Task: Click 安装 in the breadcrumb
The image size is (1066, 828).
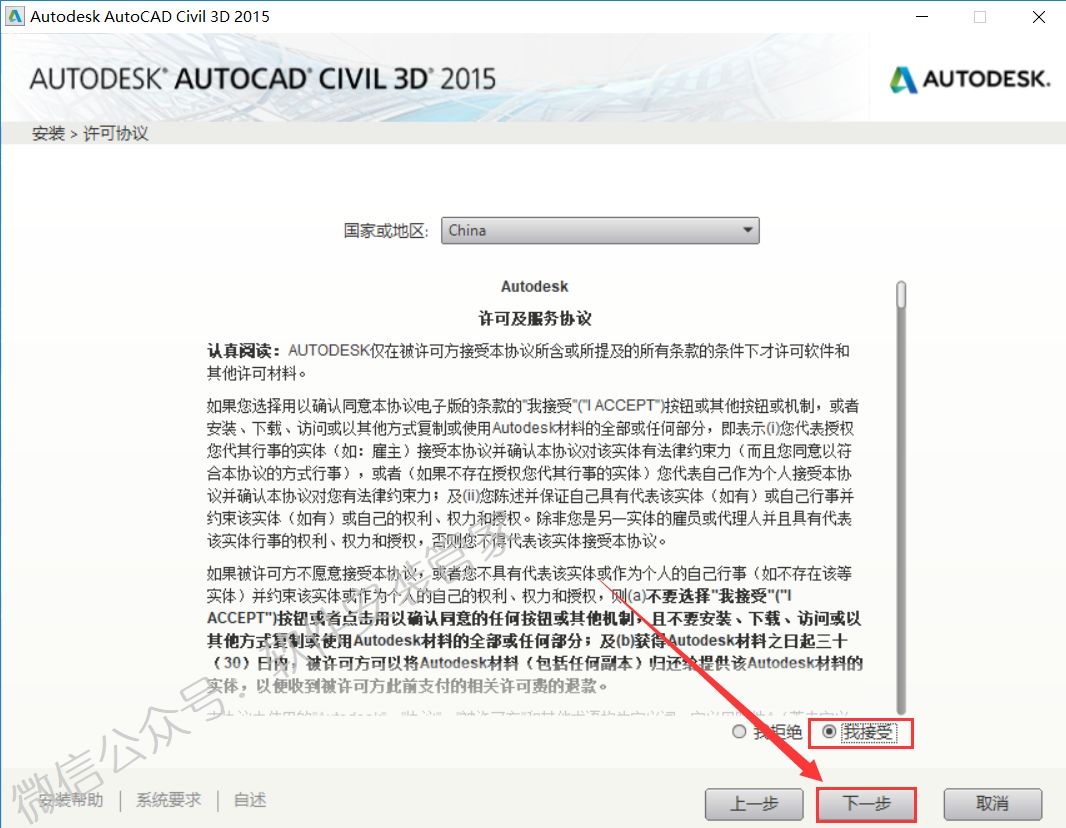Action: click(x=47, y=133)
